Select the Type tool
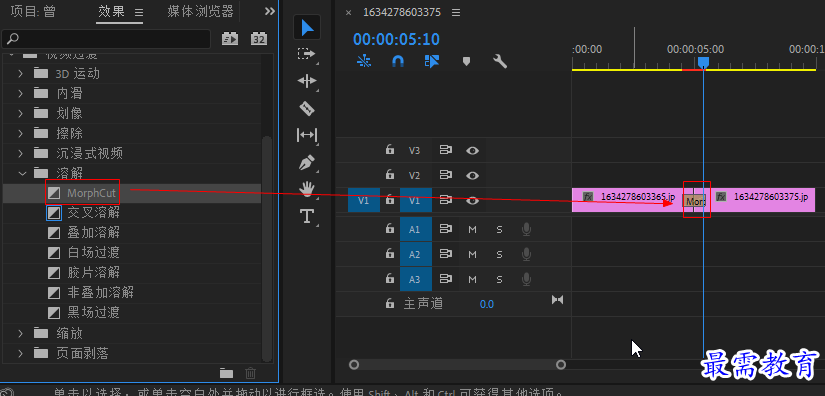This screenshot has width=825, height=396. click(307, 216)
